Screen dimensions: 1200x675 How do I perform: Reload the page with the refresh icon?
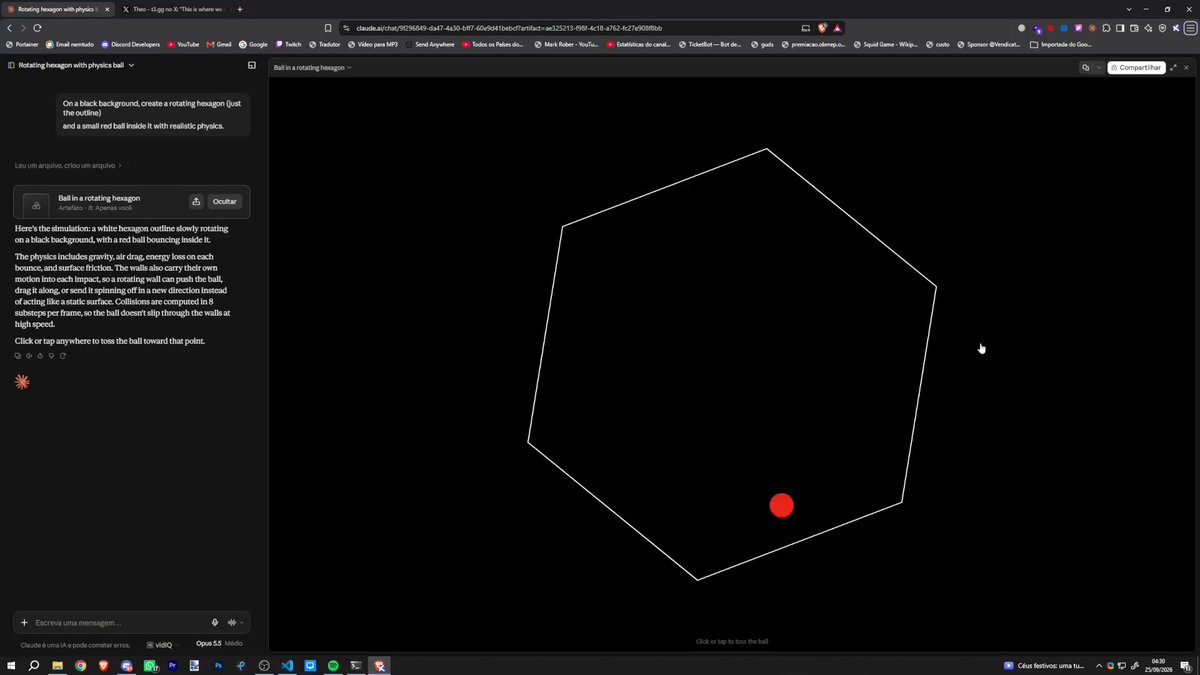(38, 28)
